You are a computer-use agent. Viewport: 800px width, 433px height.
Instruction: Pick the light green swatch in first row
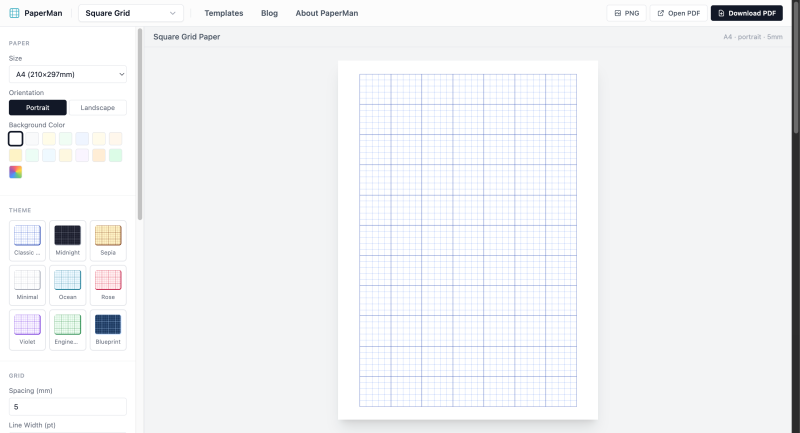[x=65, y=139]
